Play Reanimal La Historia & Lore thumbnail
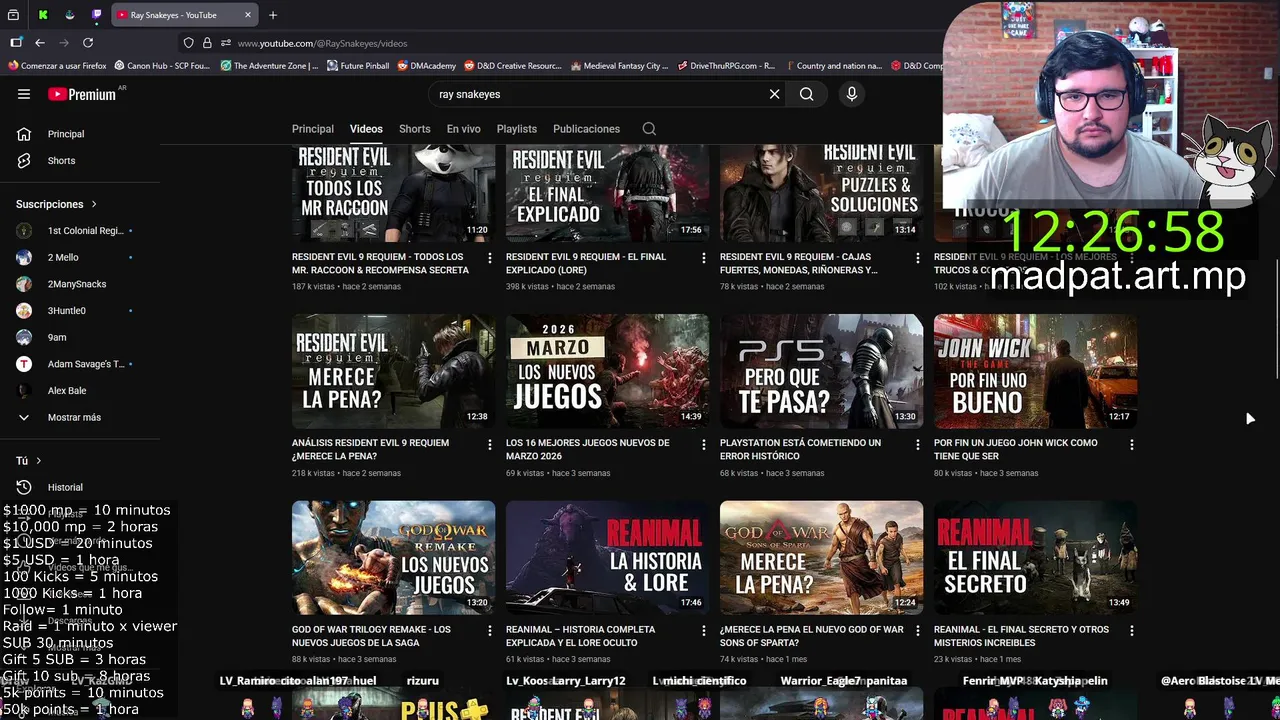The height and width of the screenshot is (720, 1280). point(607,558)
